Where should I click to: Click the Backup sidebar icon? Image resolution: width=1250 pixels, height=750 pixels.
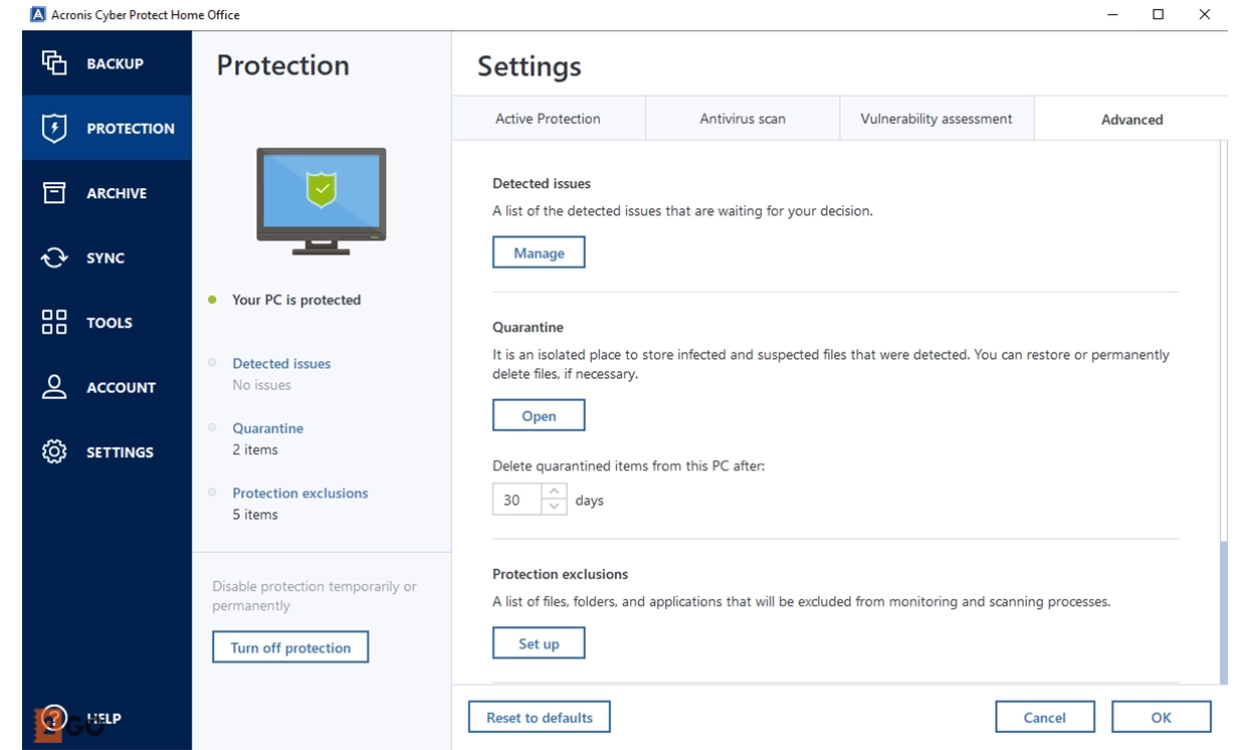[54, 63]
